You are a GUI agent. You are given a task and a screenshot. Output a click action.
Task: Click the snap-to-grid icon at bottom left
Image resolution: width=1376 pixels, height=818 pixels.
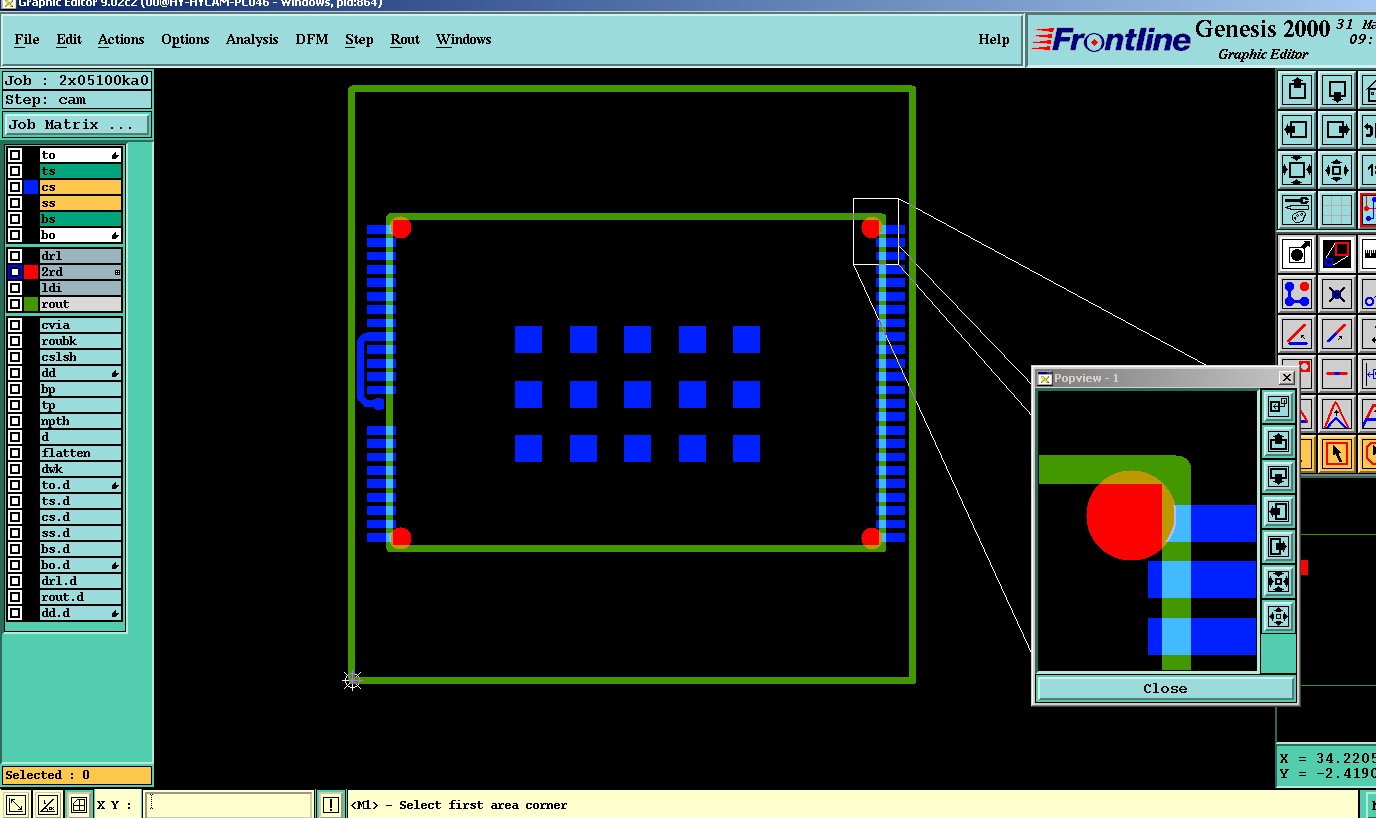tap(78, 804)
